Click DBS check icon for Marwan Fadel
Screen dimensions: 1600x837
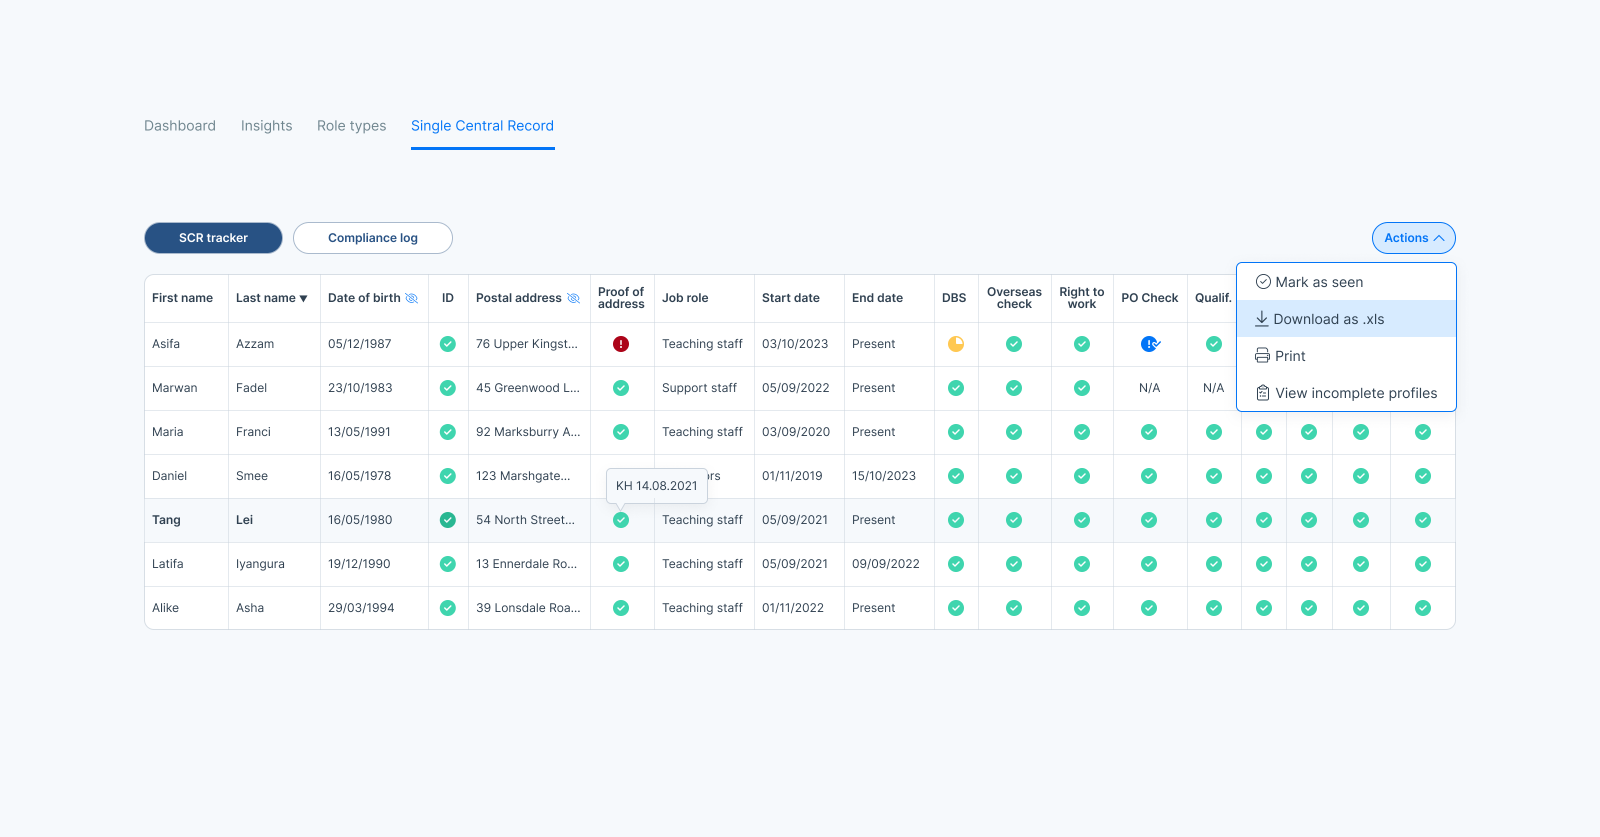[956, 388]
